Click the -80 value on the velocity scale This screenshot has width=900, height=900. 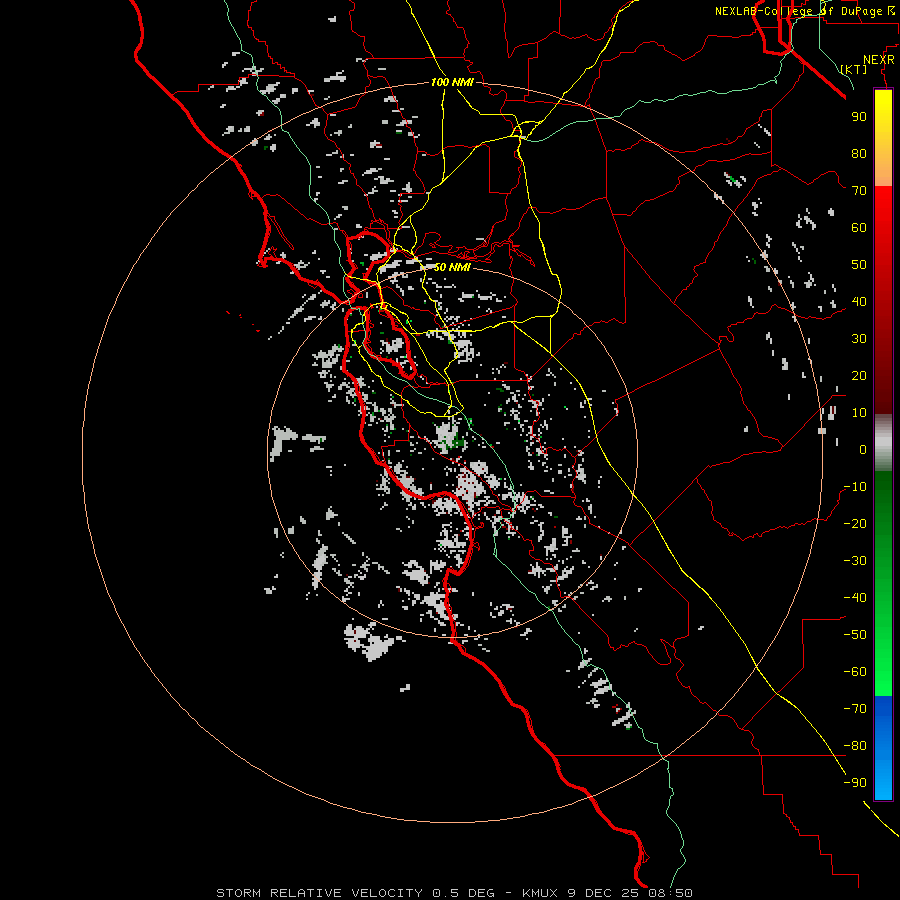coord(855,746)
